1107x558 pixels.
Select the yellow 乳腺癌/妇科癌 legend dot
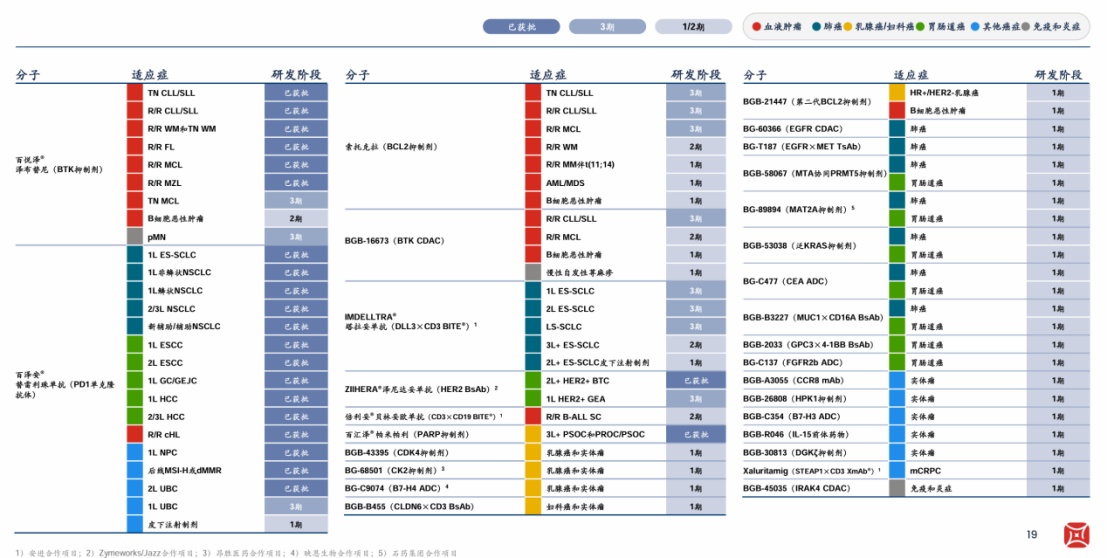point(847,27)
